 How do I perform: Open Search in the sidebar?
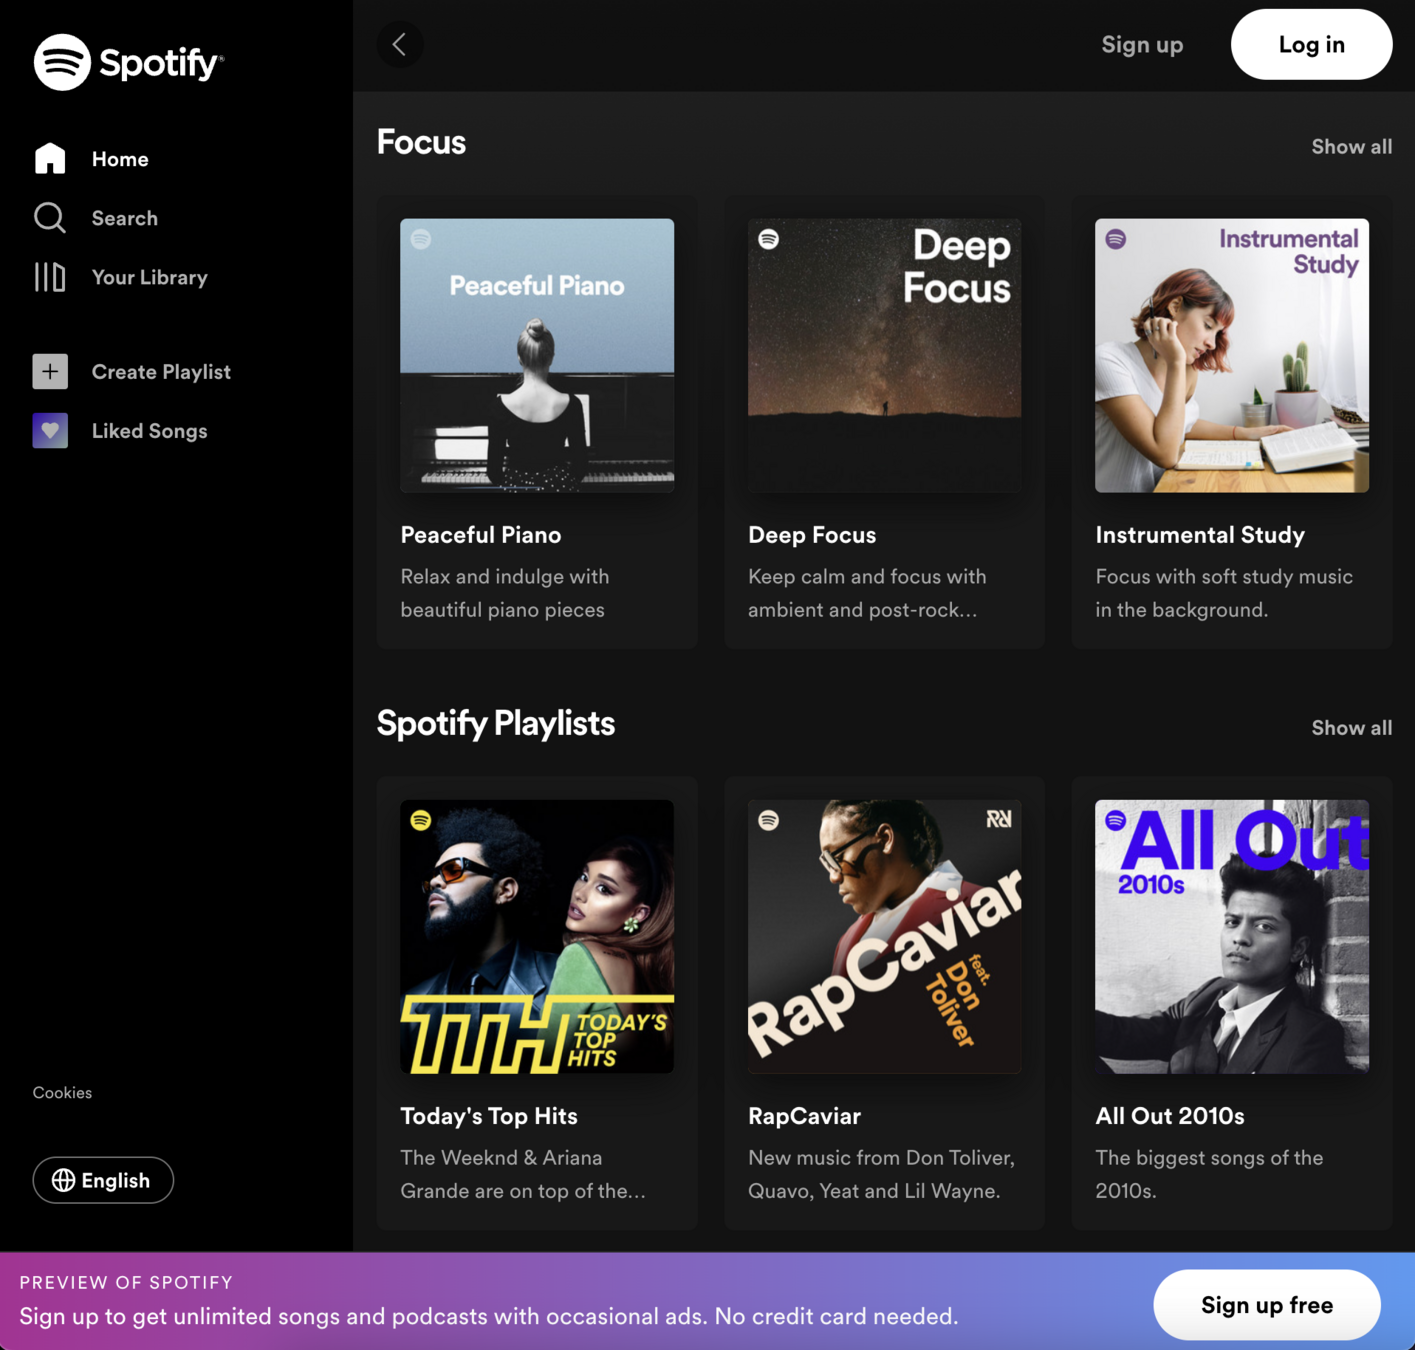[x=125, y=218]
